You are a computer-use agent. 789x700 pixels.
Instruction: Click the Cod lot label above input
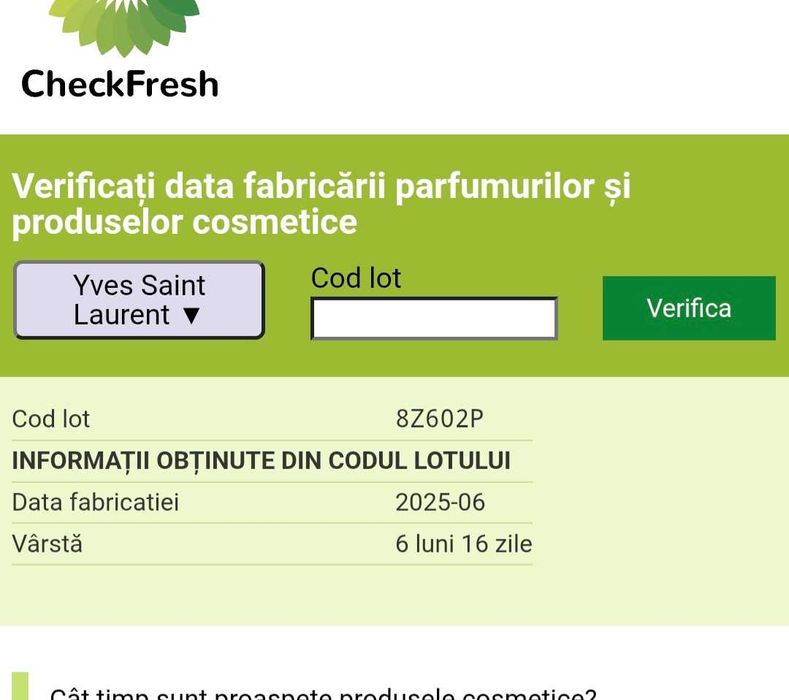tap(356, 278)
